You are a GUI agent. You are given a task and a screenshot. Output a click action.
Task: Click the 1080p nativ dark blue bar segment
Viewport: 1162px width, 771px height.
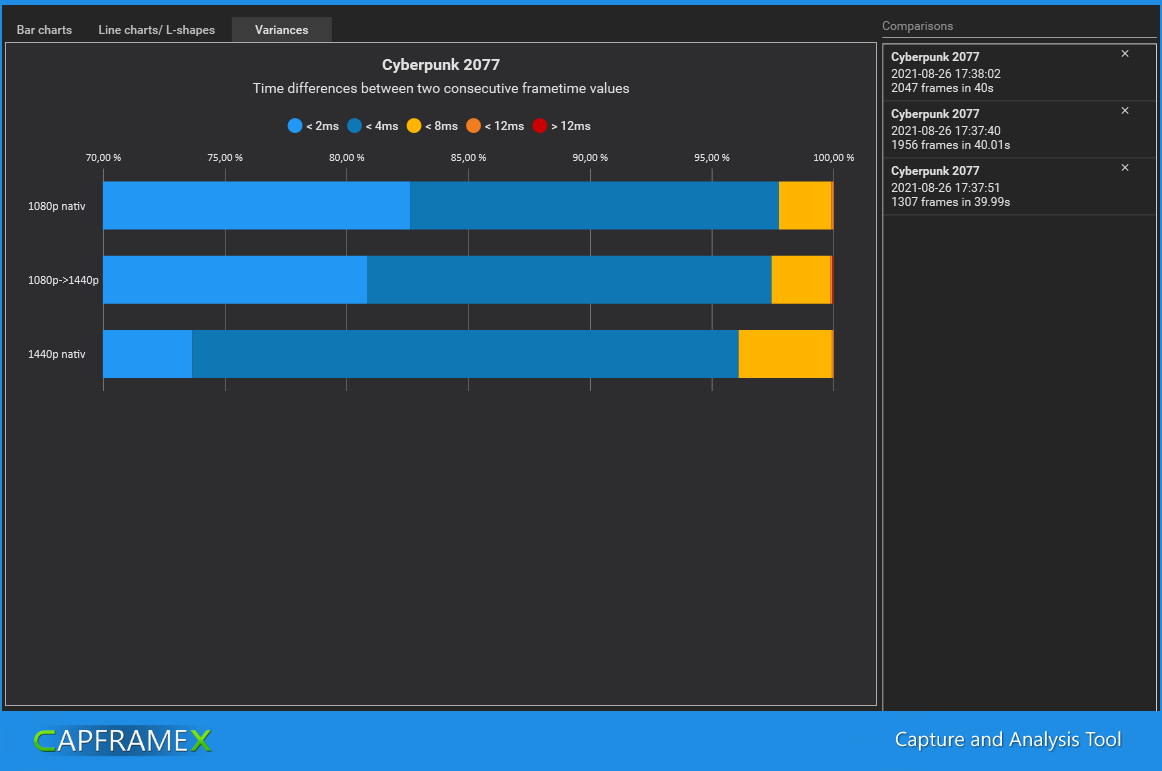click(594, 205)
